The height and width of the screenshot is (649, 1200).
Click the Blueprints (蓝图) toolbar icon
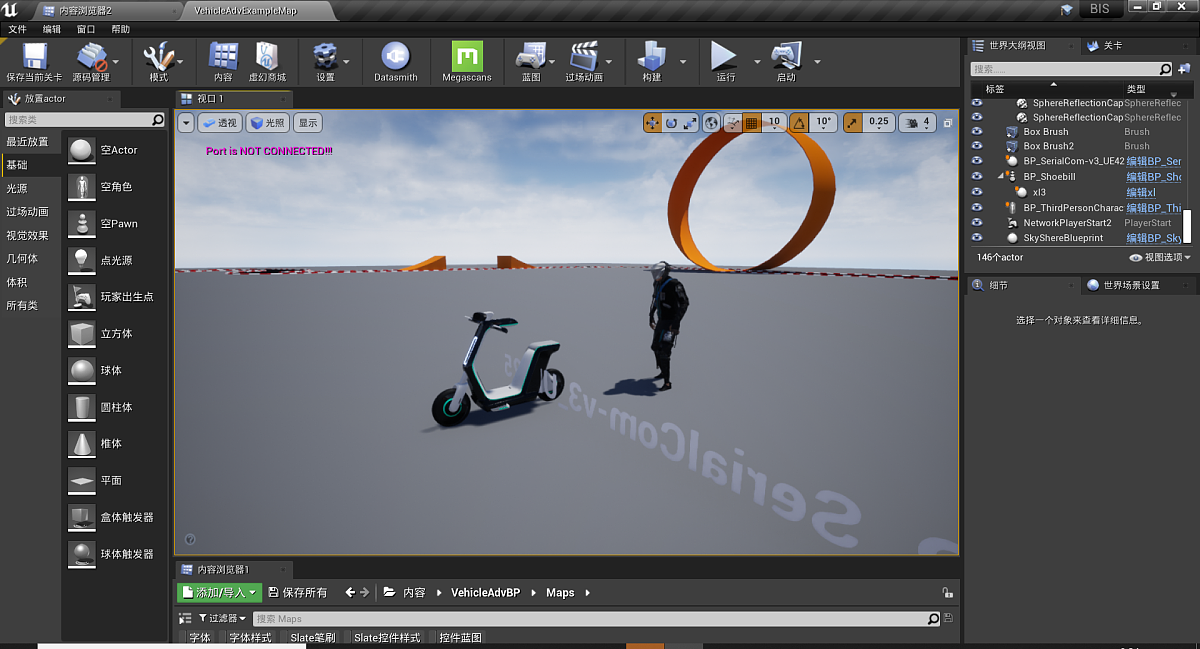tap(531, 57)
